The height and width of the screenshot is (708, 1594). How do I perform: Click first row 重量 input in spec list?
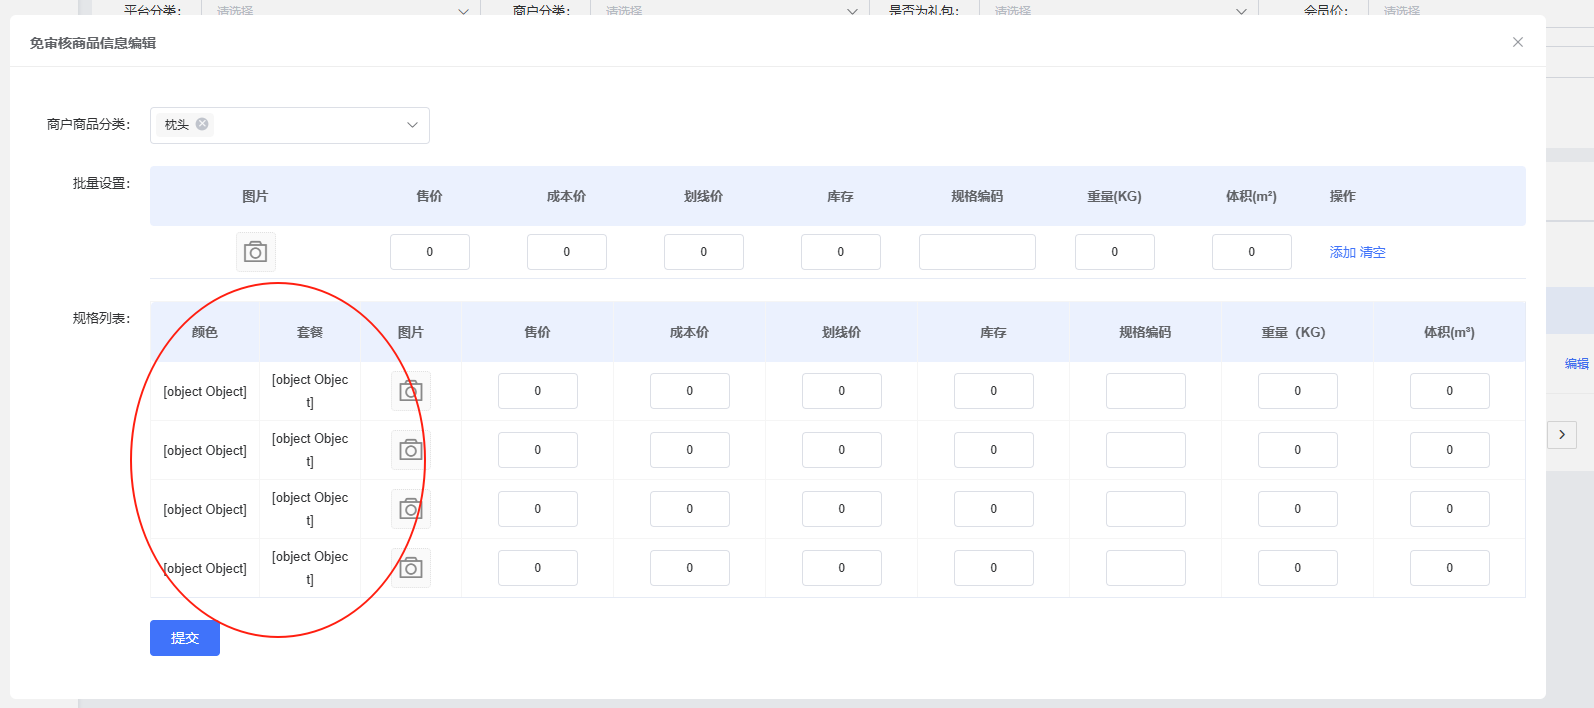point(1298,391)
